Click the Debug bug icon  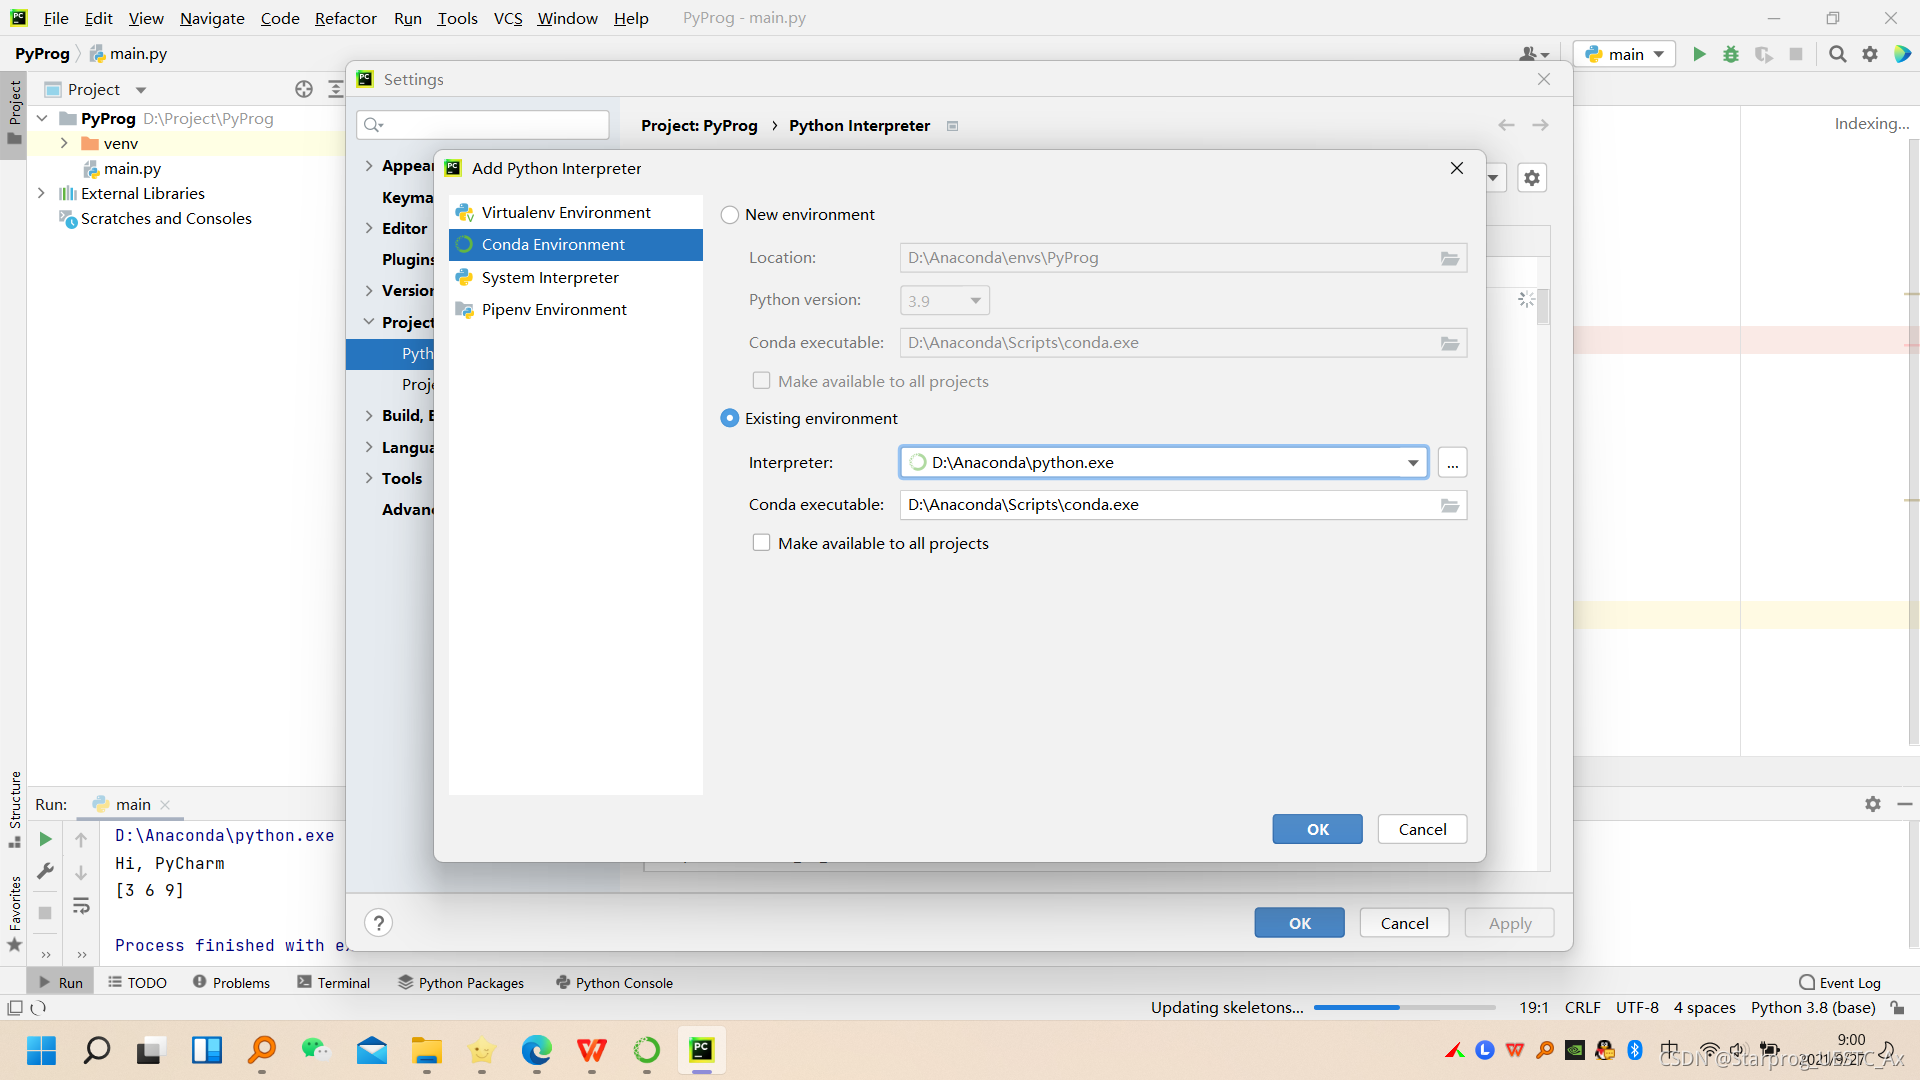tap(1731, 54)
